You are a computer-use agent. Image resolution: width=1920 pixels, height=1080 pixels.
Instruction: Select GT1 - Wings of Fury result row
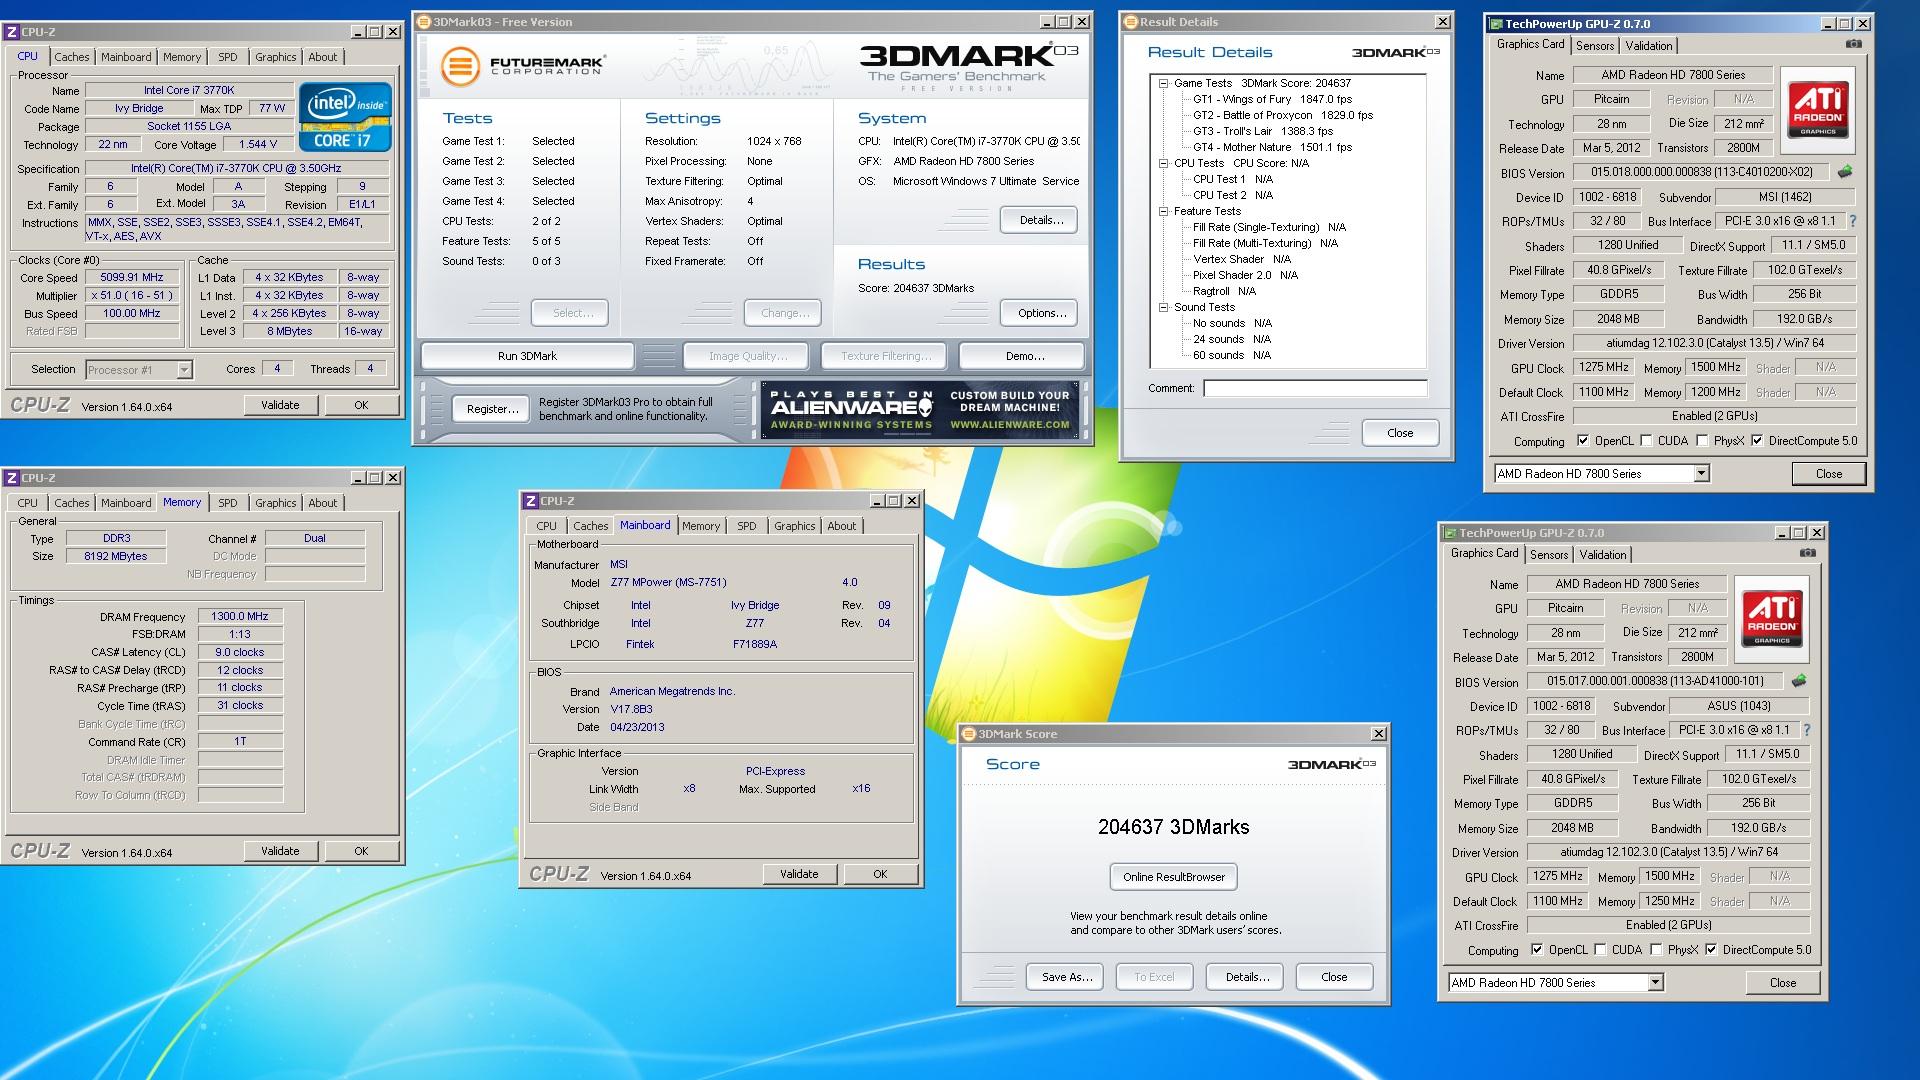coord(1272,100)
